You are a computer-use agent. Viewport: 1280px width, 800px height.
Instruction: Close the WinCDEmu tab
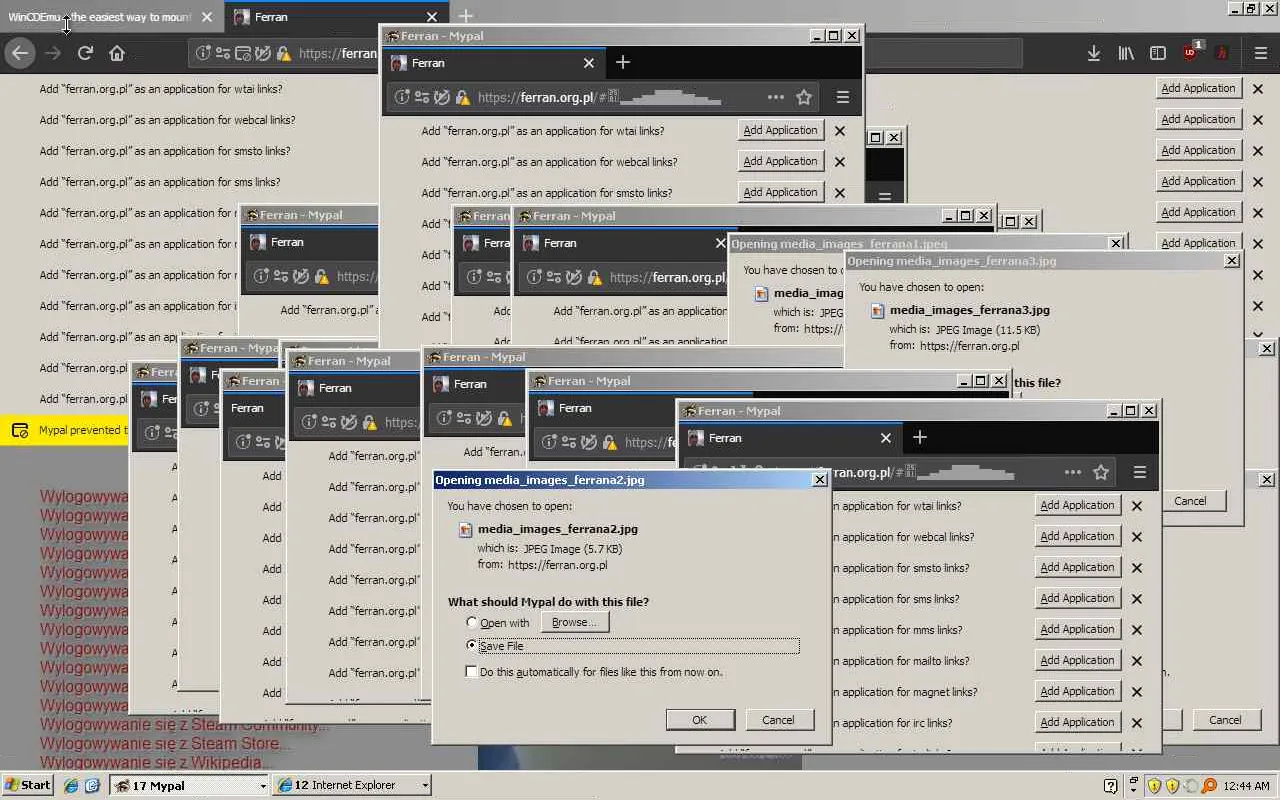pos(207,17)
